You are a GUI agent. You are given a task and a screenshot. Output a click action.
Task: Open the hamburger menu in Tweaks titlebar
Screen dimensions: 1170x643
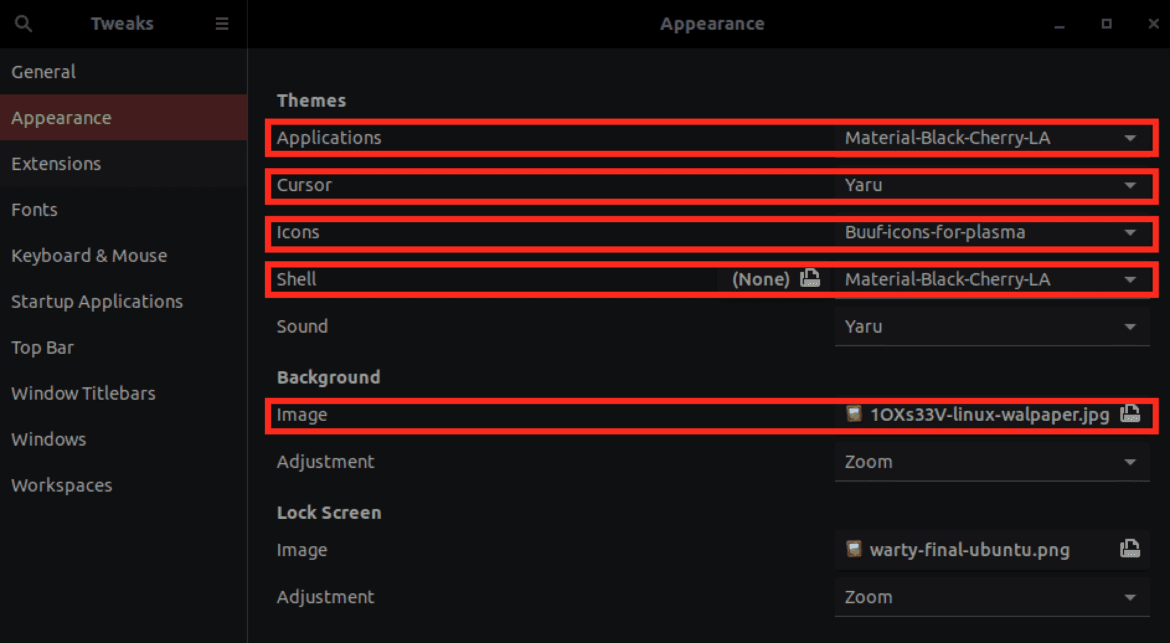[x=221, y=23]
